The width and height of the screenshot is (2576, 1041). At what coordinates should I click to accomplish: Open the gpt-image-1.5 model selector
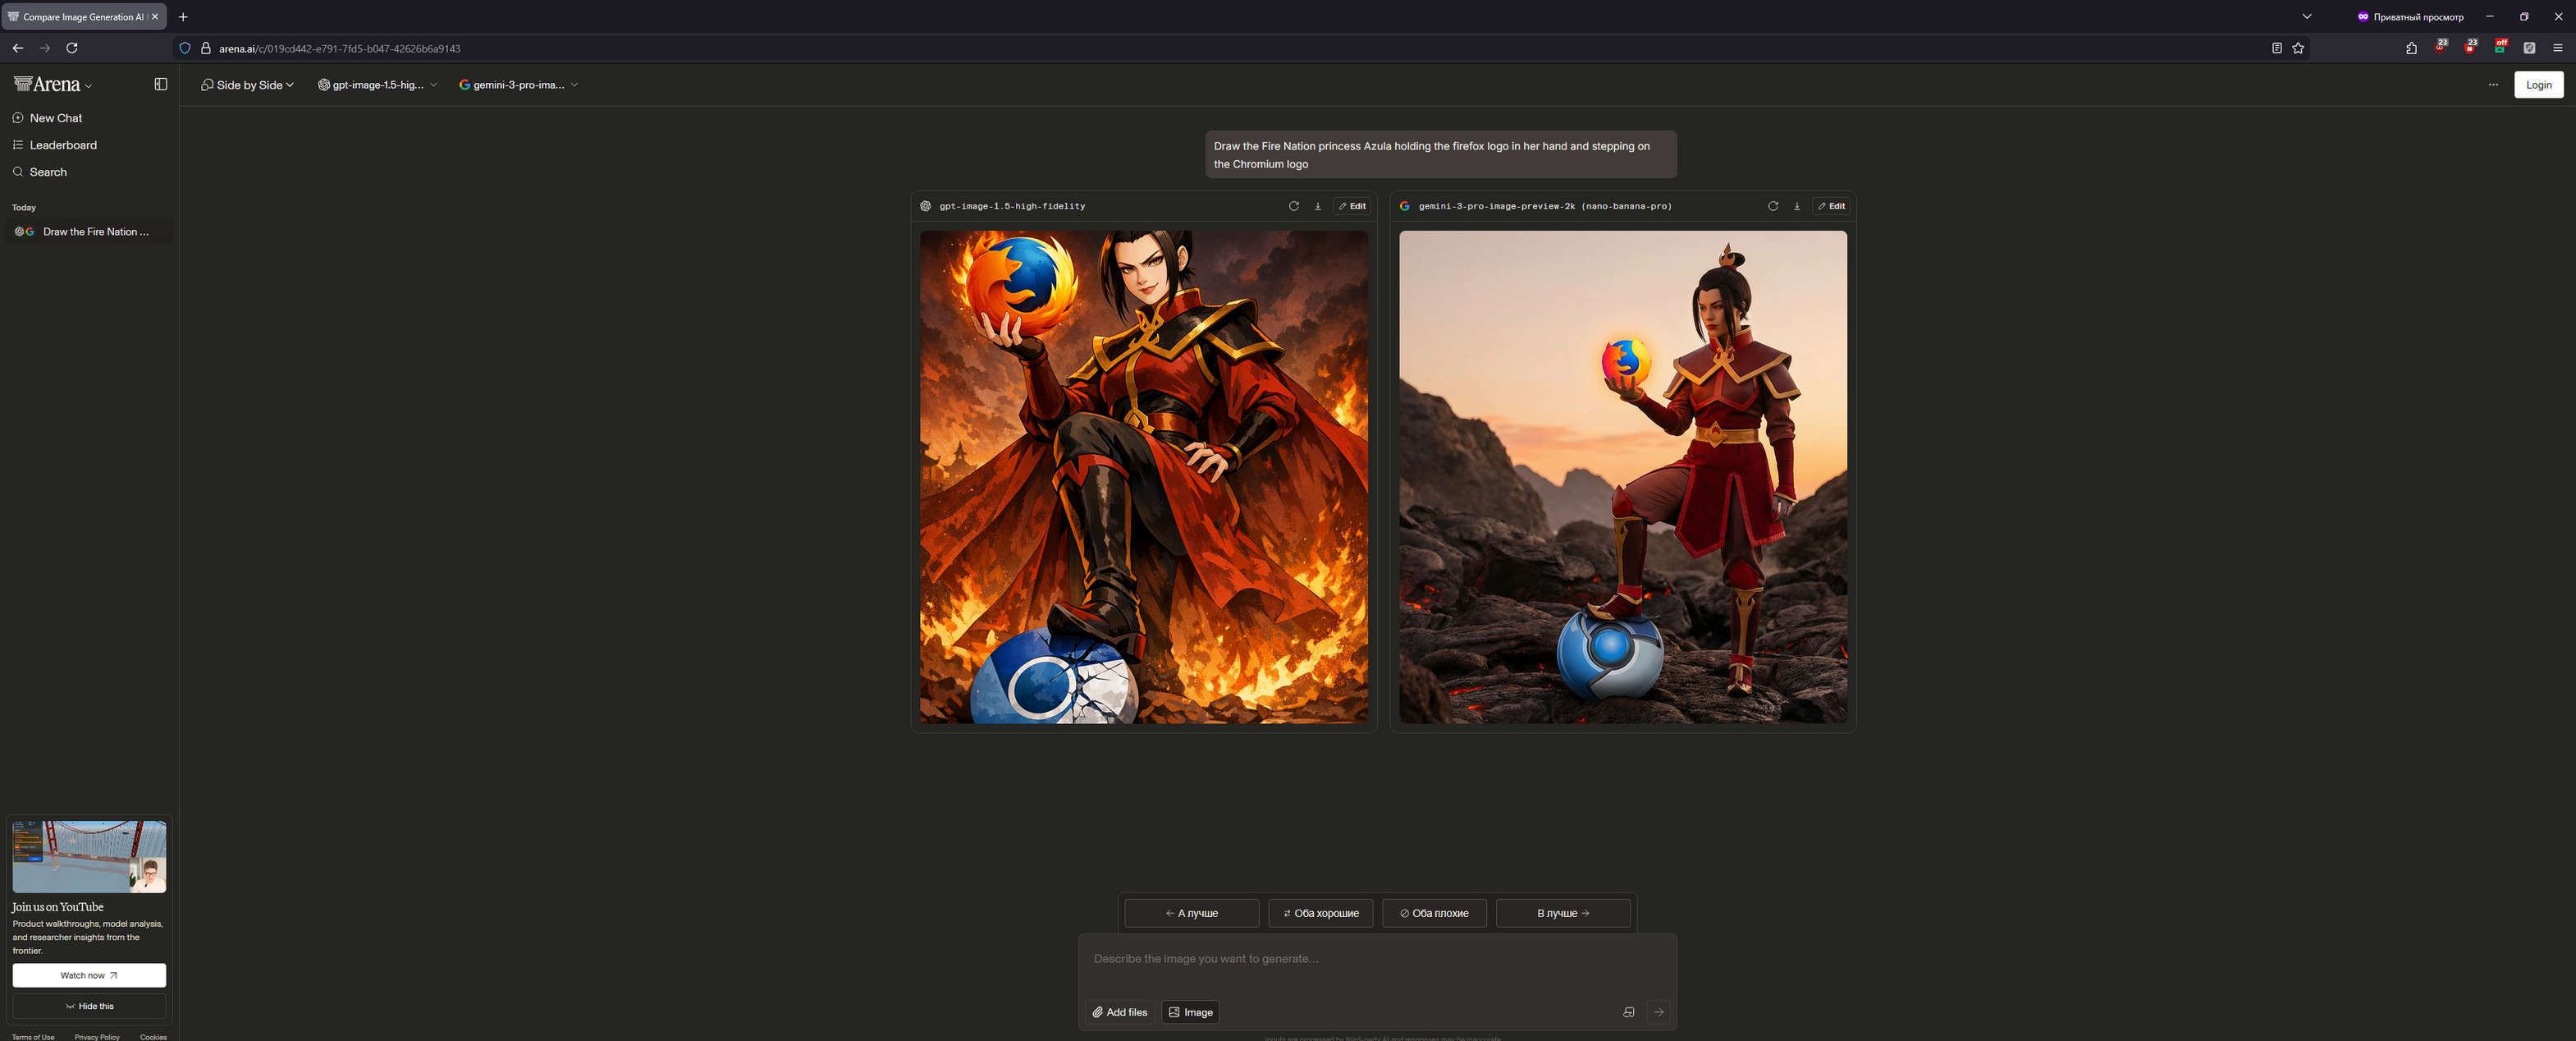377,85
